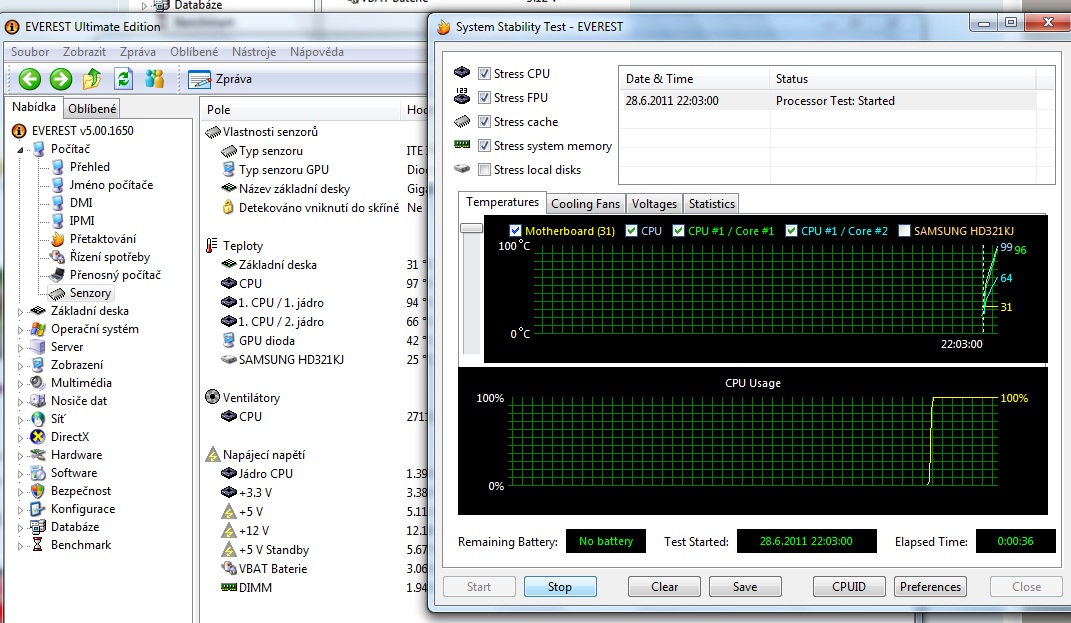Viewport: 1071px width, 623px height.
Task: Click the 123 icon beside Stress FPU
Action: click(462, 96)
